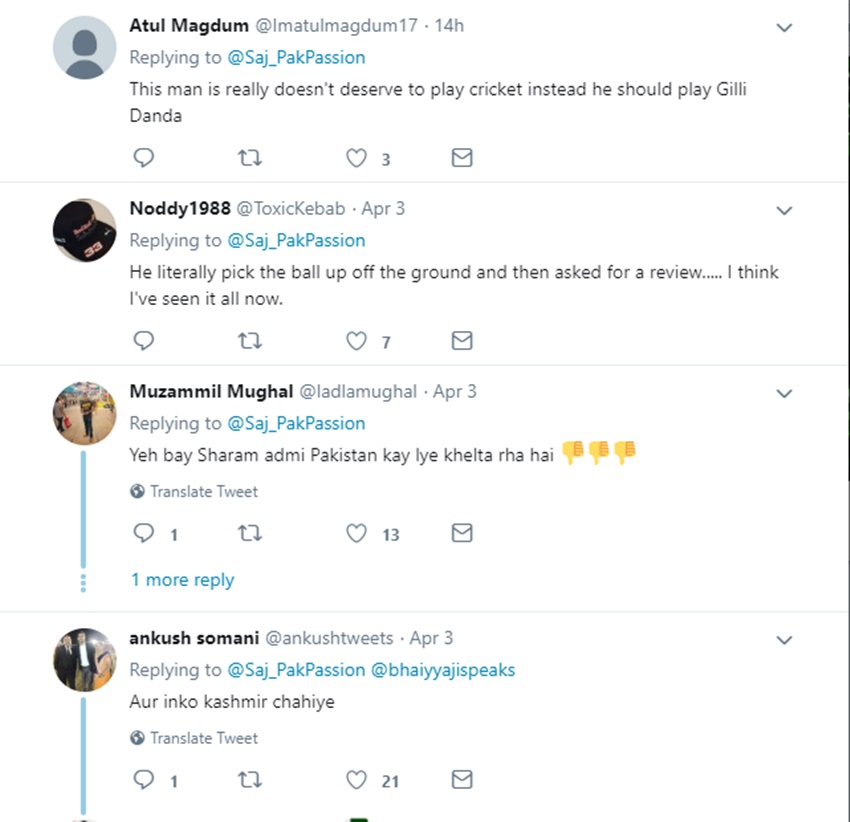Image resolution: width=850 pixels, height=822 pixels.
Task: Click the @Saj_PakPassion mention in Atul's reply
Action: click(296, 57)
